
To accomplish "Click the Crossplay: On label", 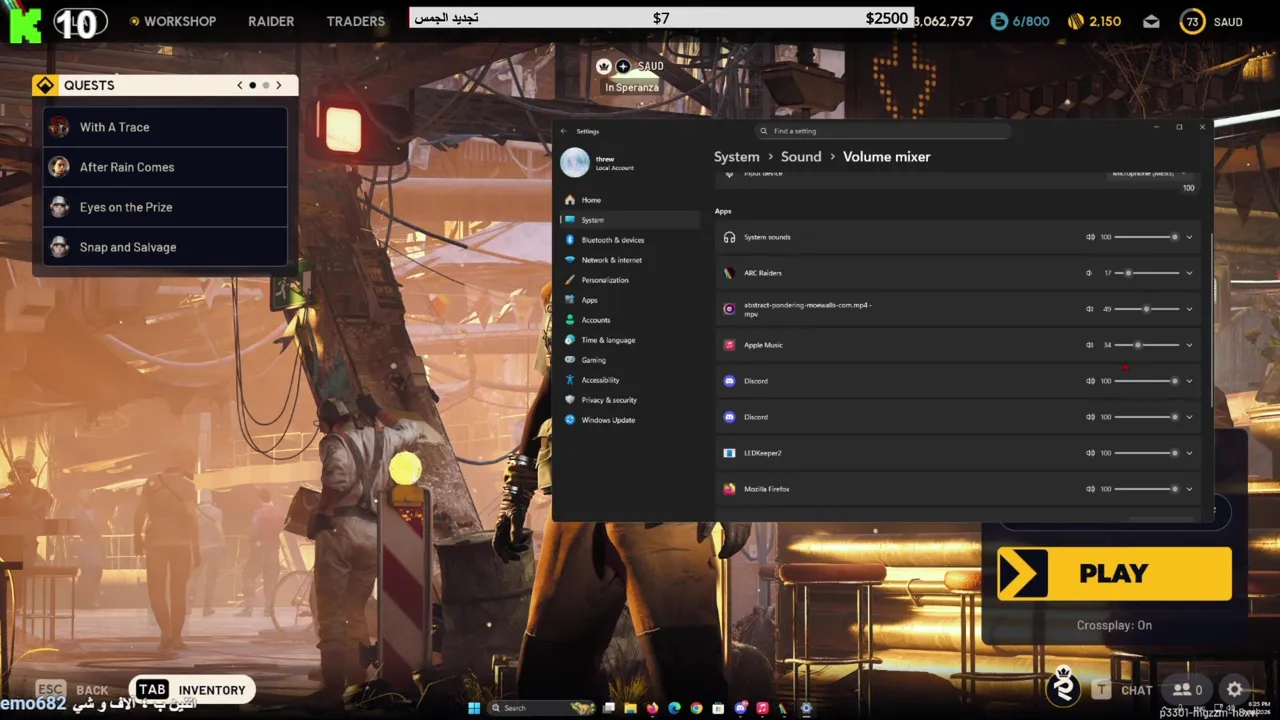I will pos(1114,625).
